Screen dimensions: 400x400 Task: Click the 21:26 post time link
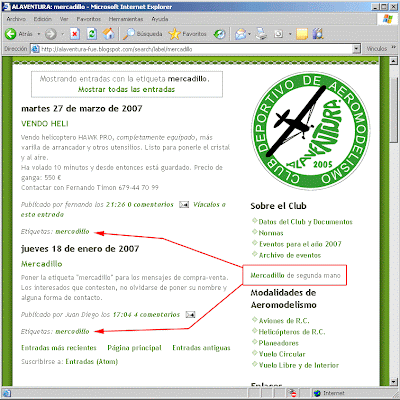coord(116,204)
